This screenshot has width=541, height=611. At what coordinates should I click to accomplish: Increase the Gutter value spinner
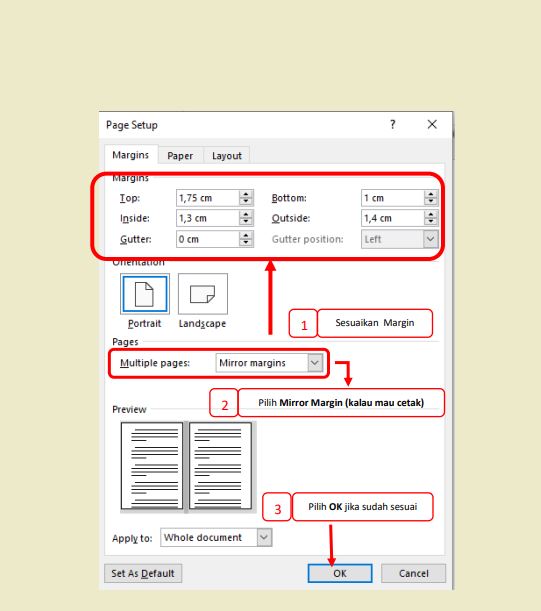coord(246,235)
